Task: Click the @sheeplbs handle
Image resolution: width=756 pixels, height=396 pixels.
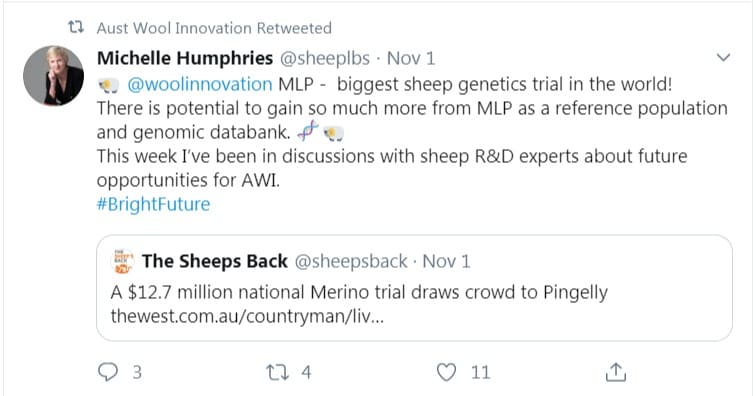Action: pos(325,58)
